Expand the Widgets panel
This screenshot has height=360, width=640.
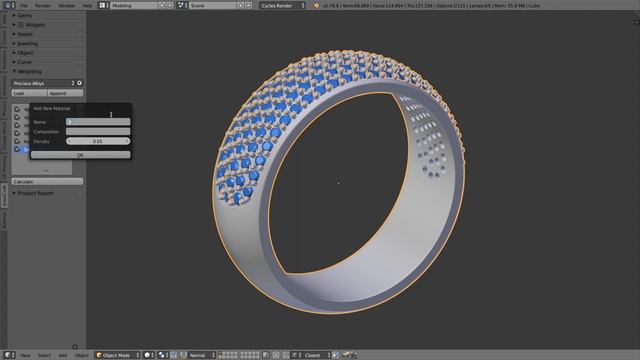tap(14, 25)
